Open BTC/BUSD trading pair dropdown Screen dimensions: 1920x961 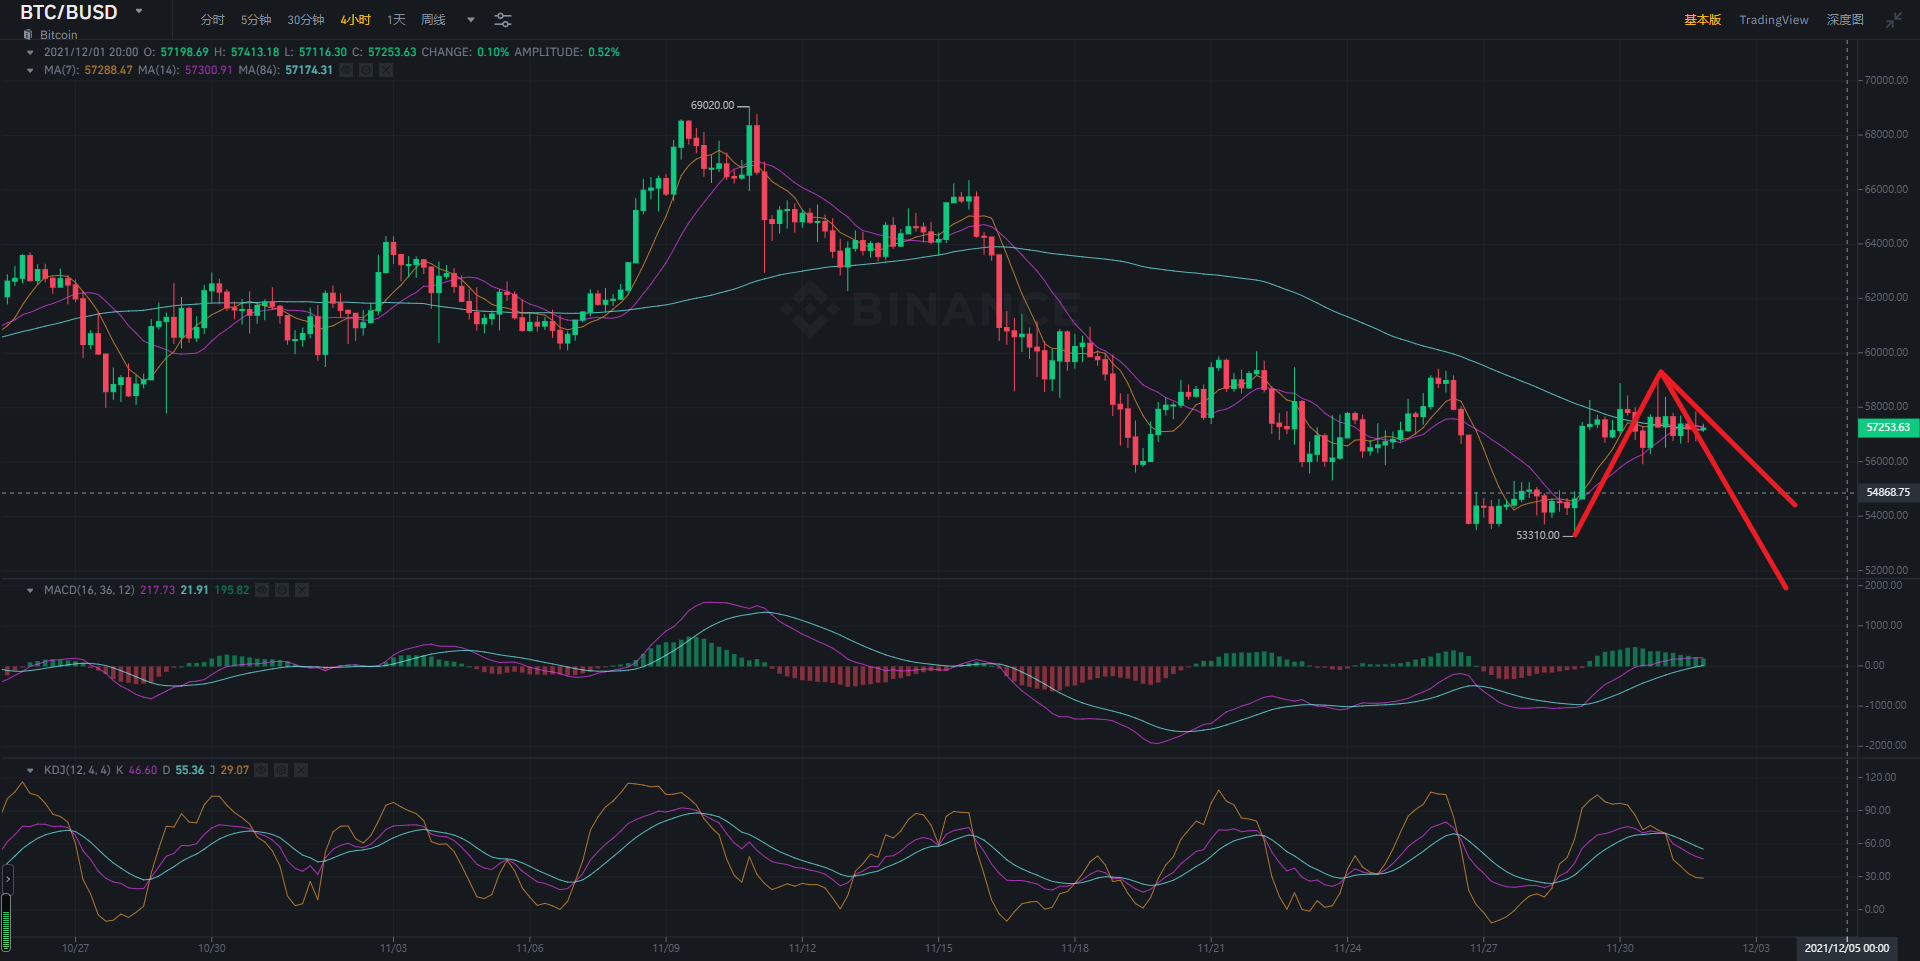tap(139, 12)
